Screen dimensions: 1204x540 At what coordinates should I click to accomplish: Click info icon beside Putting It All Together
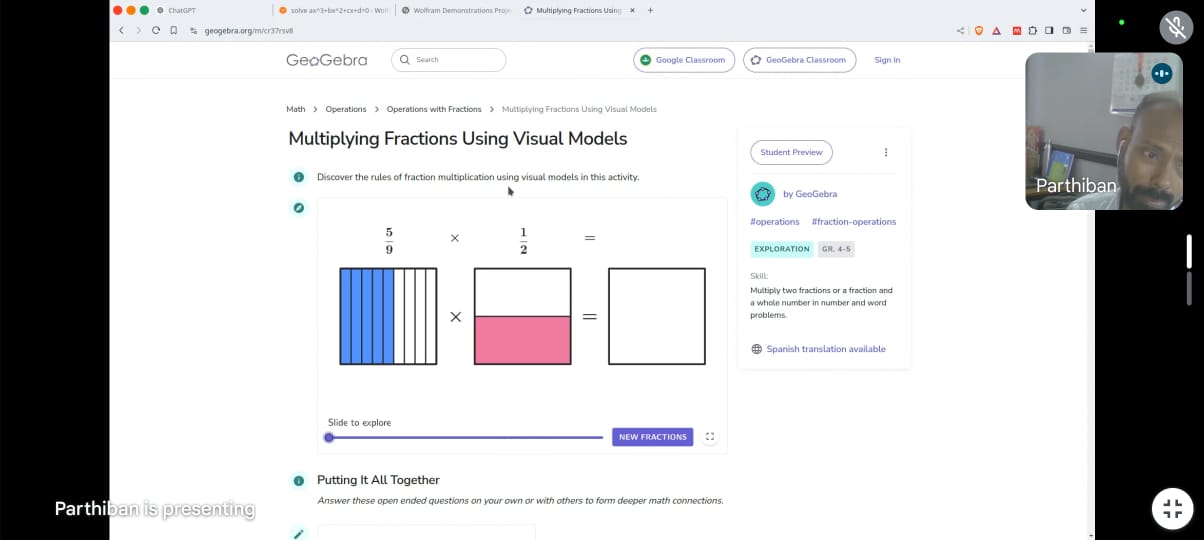298,481
